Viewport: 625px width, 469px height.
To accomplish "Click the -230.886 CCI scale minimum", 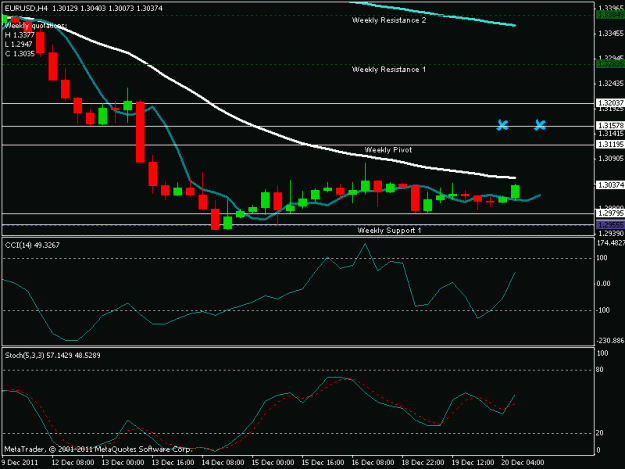I will coord(610,341).
